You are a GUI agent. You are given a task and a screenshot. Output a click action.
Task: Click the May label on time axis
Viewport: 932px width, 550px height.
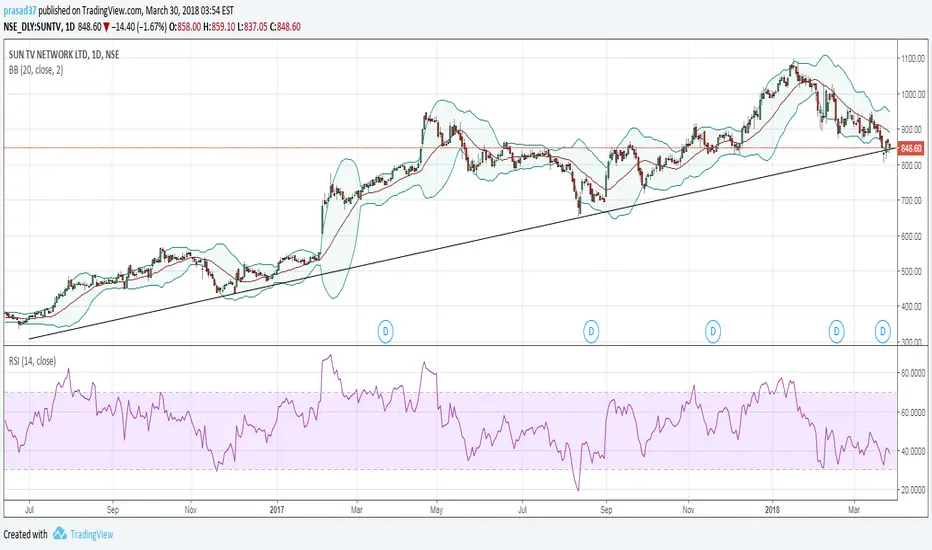click(x=436, y=510)
